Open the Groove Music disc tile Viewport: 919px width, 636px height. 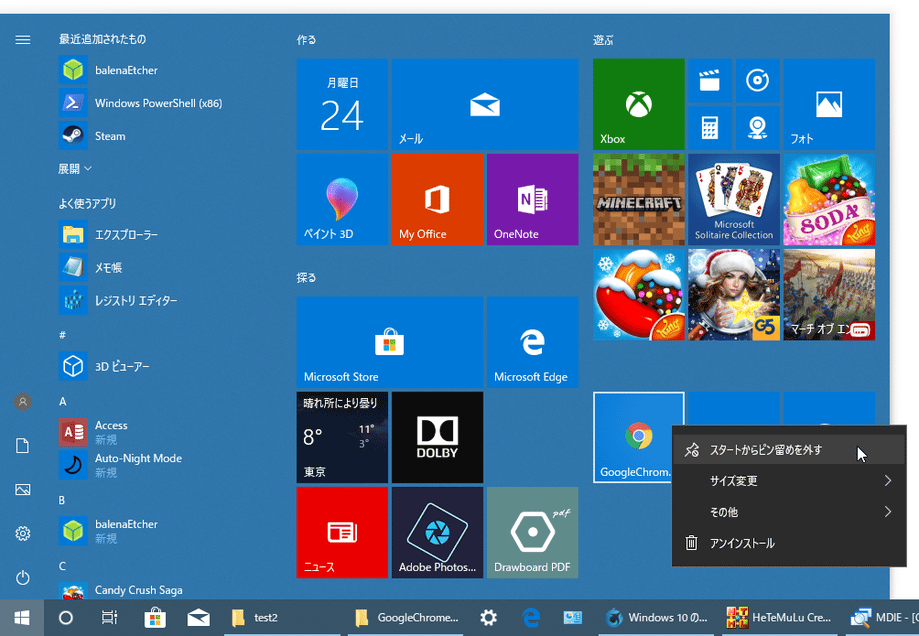click(x=758, y=80)
